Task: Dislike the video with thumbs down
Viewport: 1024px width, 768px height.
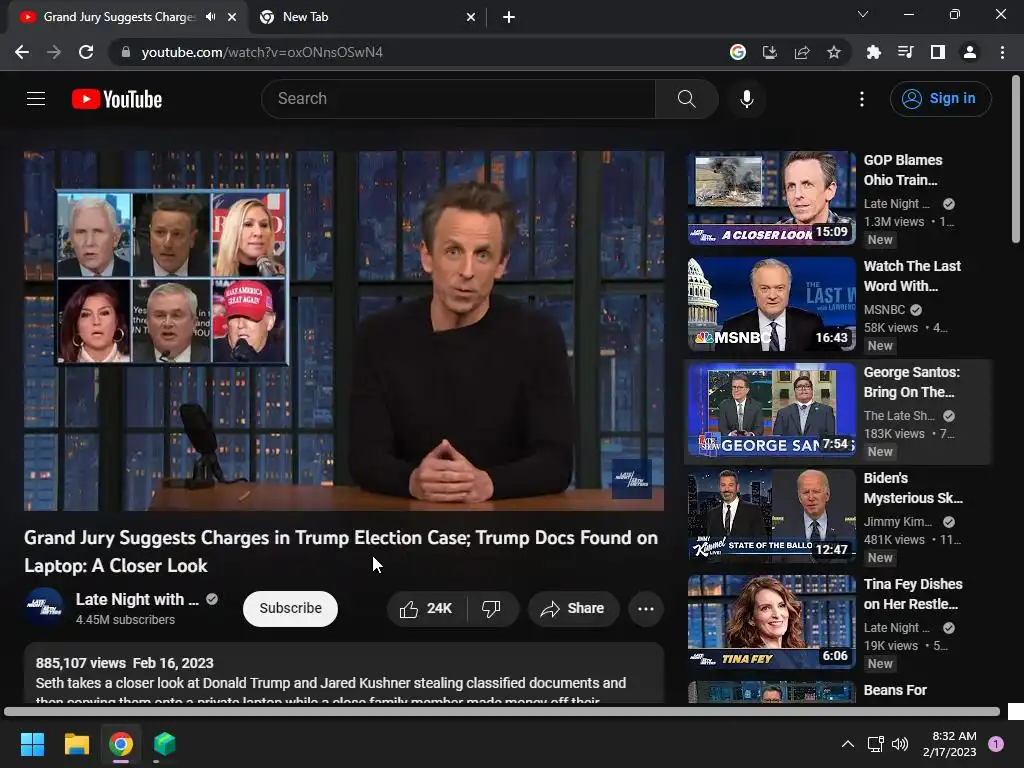Action: pos(492,609)
